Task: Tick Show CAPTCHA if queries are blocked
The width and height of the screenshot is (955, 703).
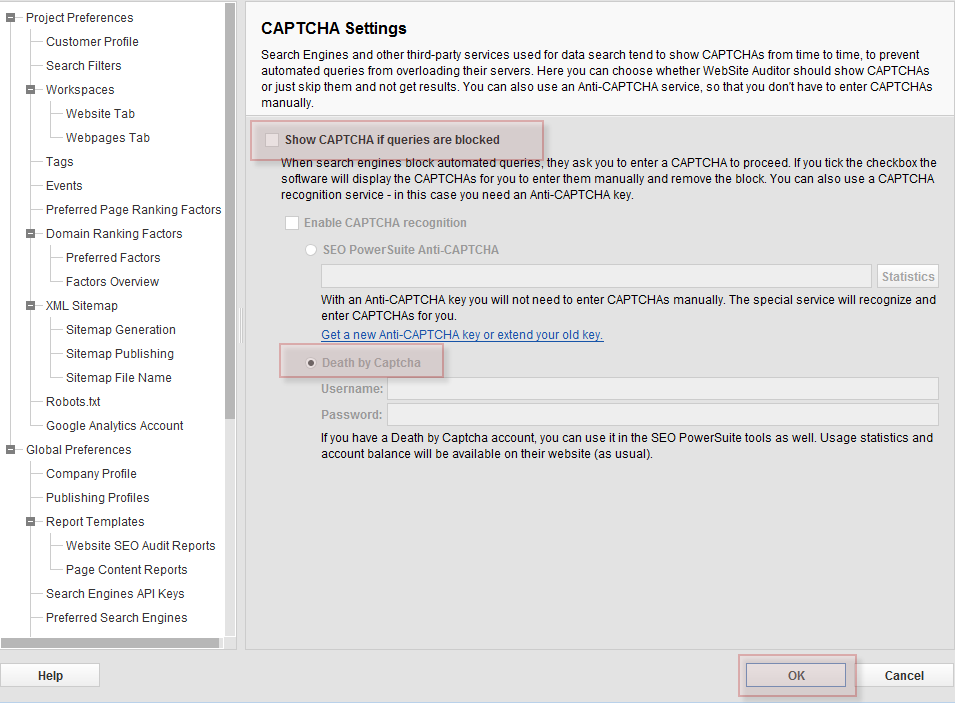Action: 272,140
